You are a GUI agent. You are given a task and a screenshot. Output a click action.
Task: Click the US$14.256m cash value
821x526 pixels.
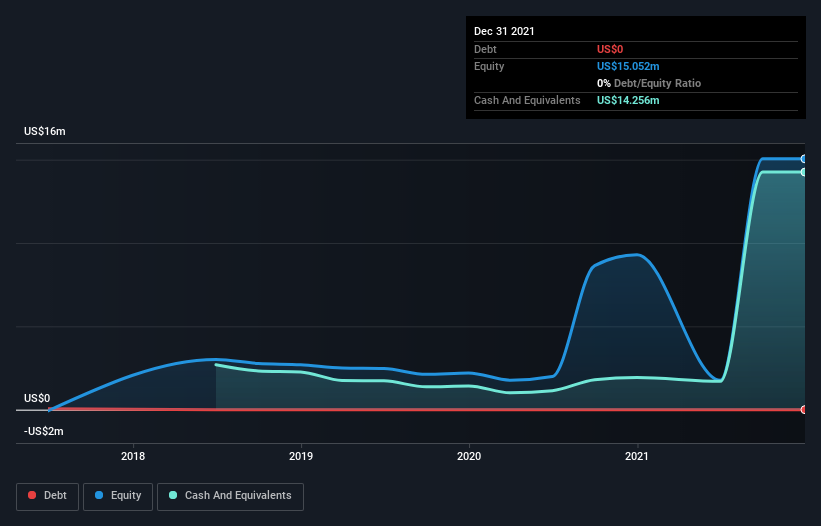pos(628,100)
